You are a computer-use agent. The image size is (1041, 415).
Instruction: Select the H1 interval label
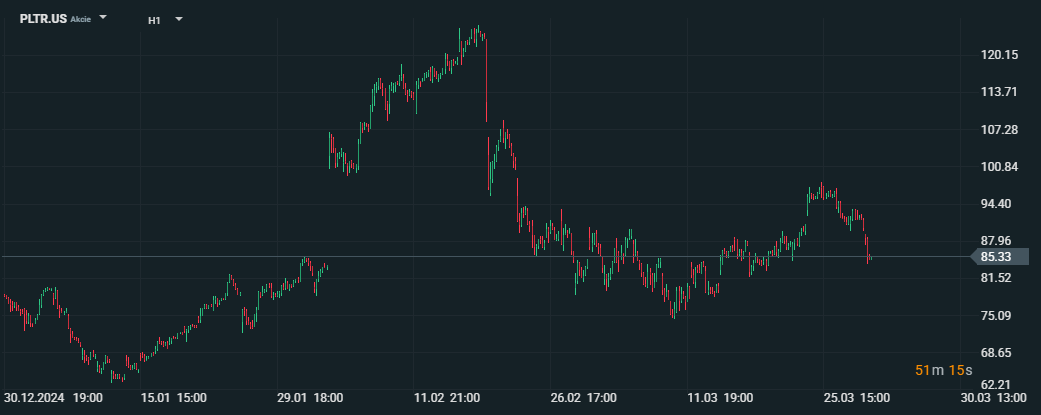(154, 20)
